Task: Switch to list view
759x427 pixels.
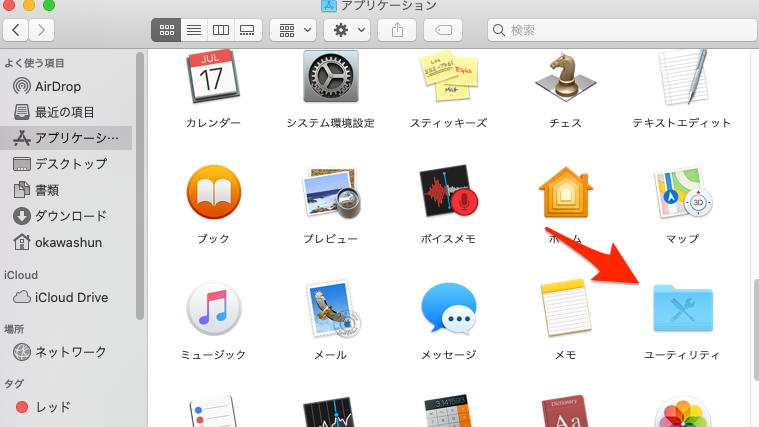Action: point(194,30)
